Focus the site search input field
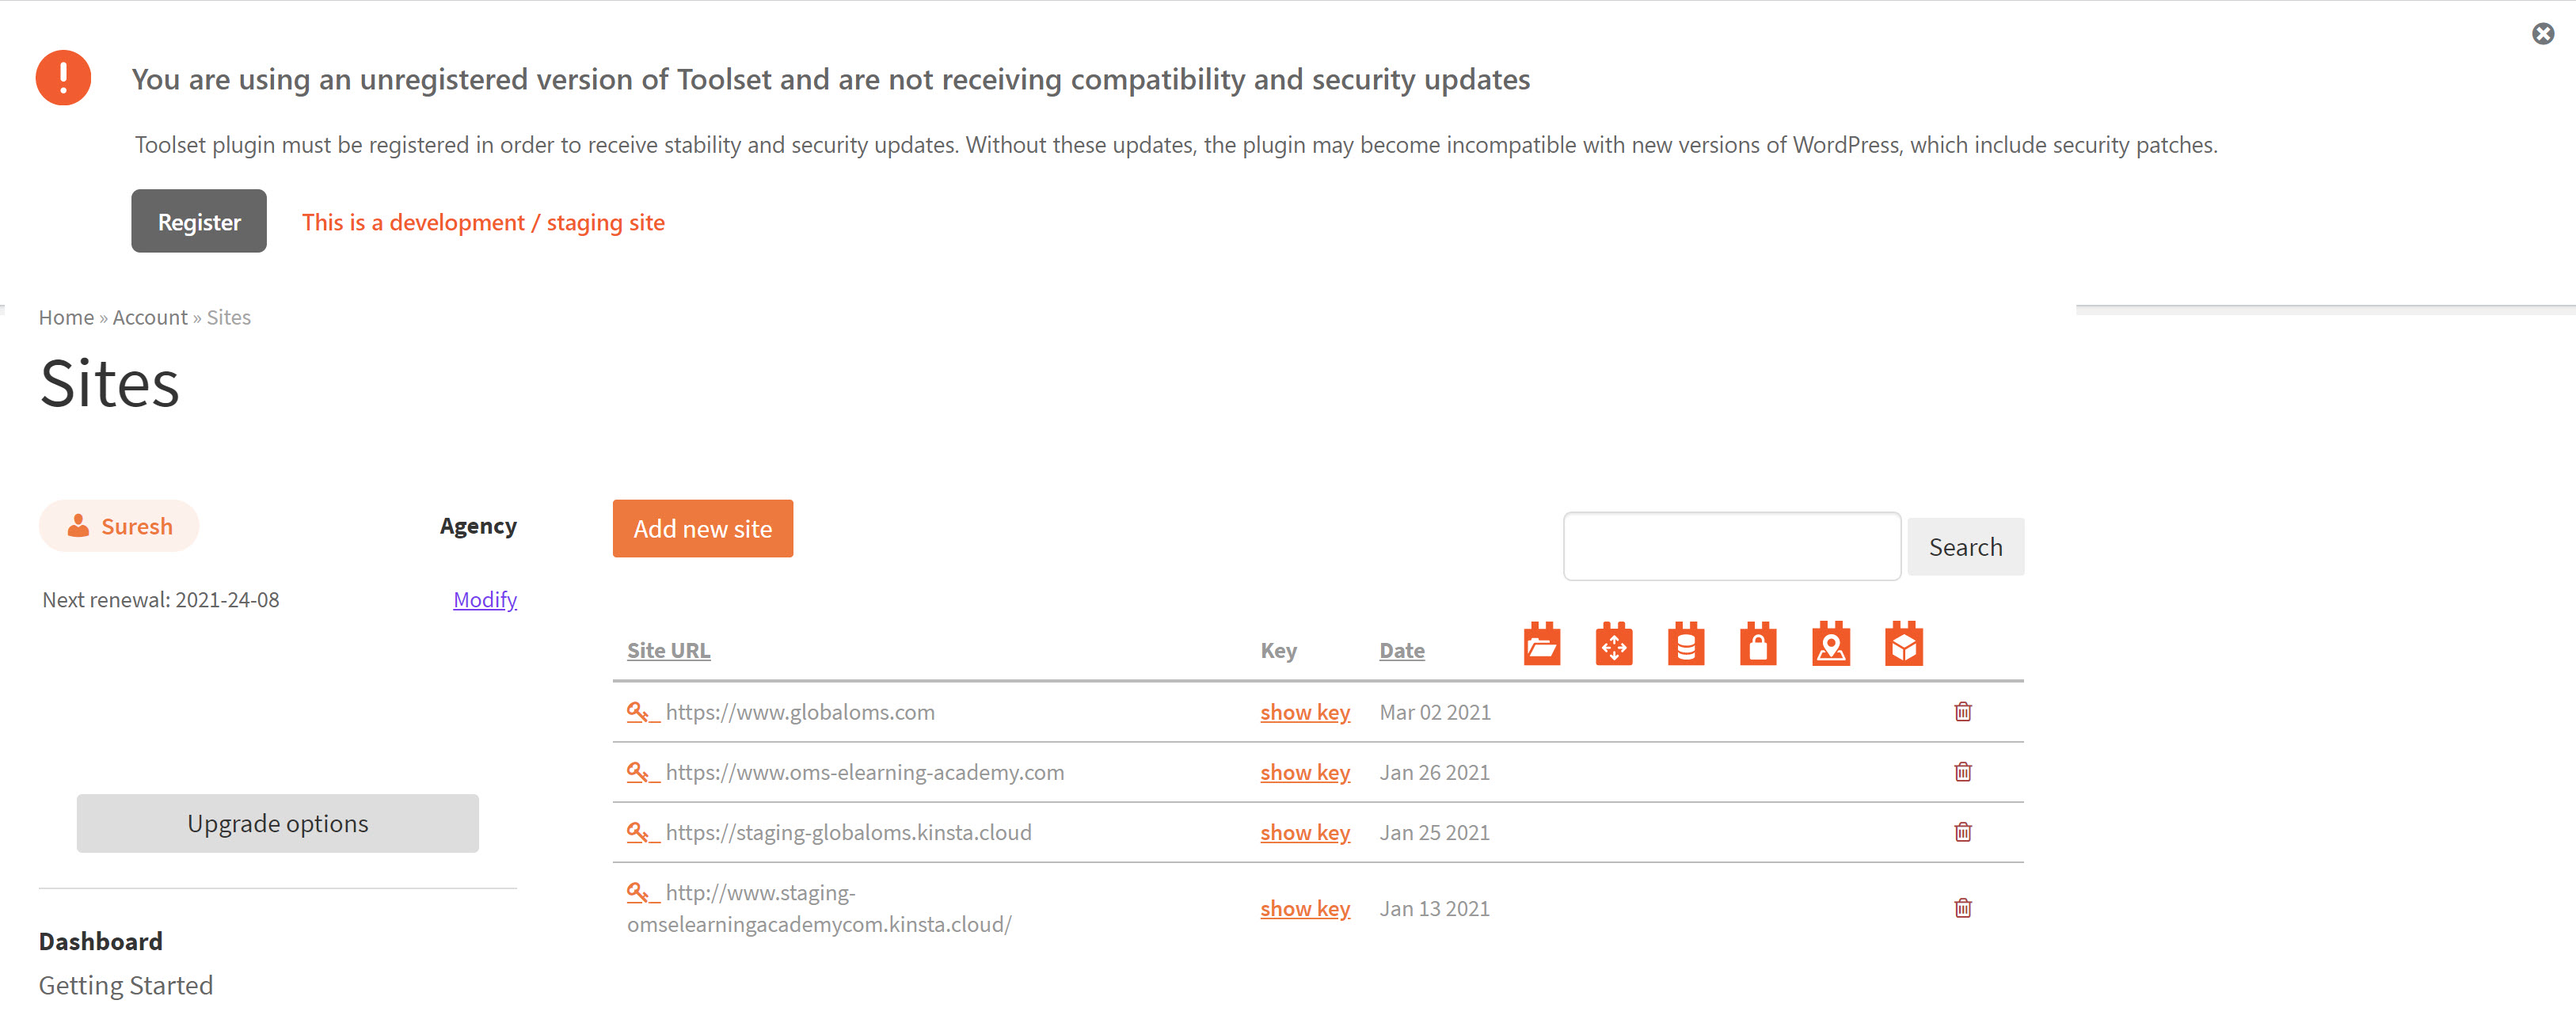 [1731, 546]
